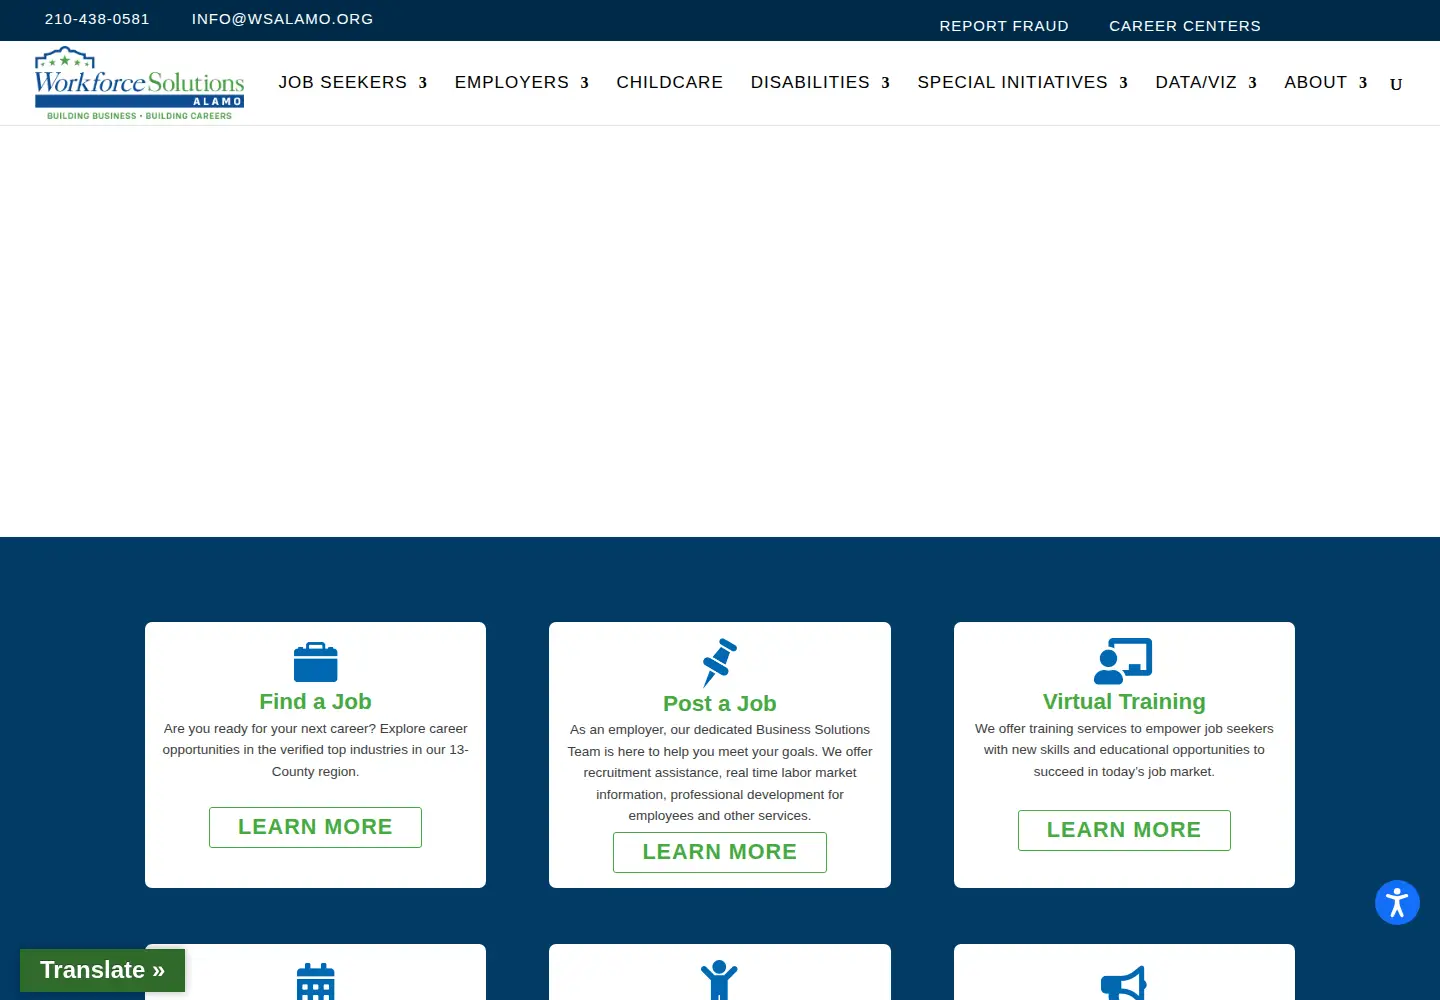This screenshot has height=1000, width=1440.
Task: Click the phone number 210-438-0581
Action: point(97,19)
